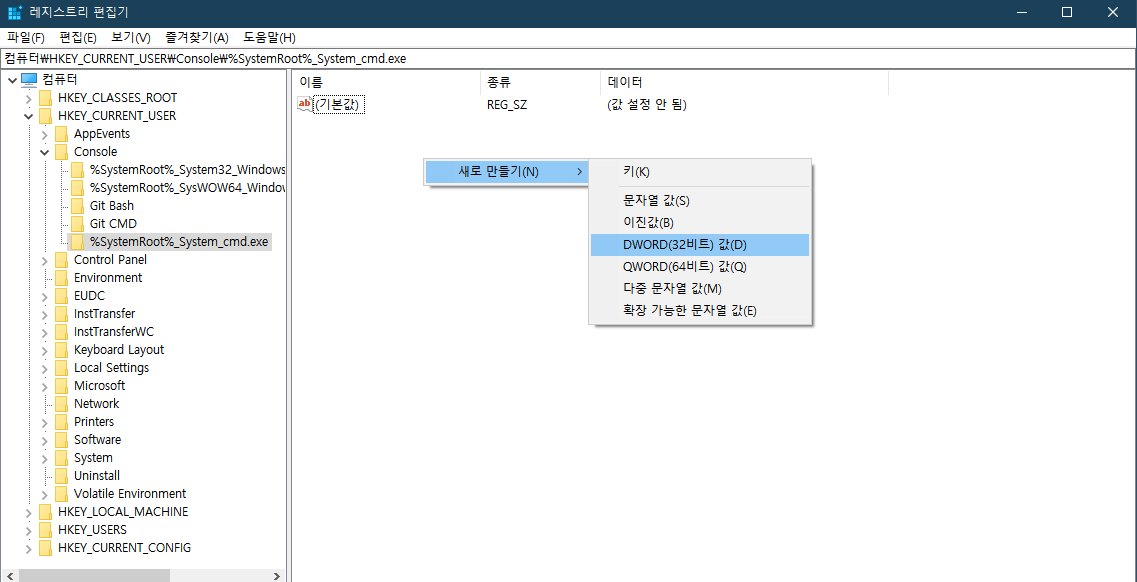Expand the HKEY_LOCAL_MACHINE node

point(28,512)
